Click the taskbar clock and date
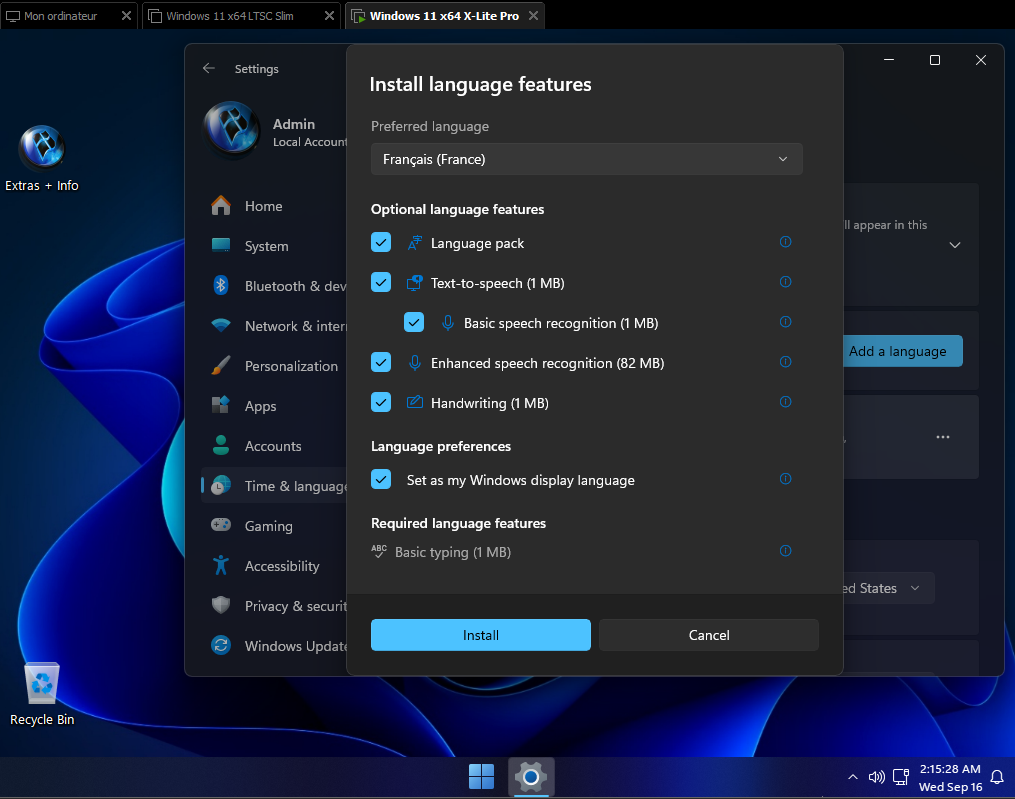 coord(950,777)
